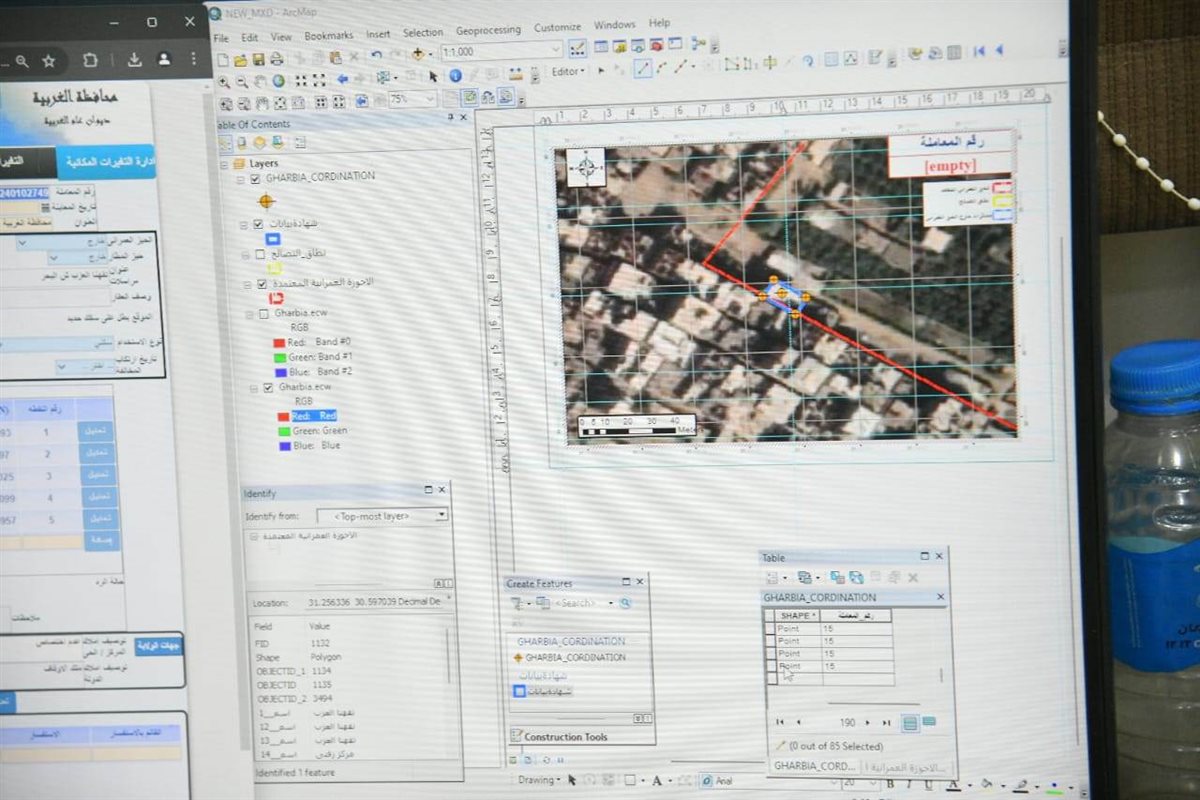Activate the Identify tool in the toolbar
The width and height of the screenshot is (1200, 800).
point(455,76)
